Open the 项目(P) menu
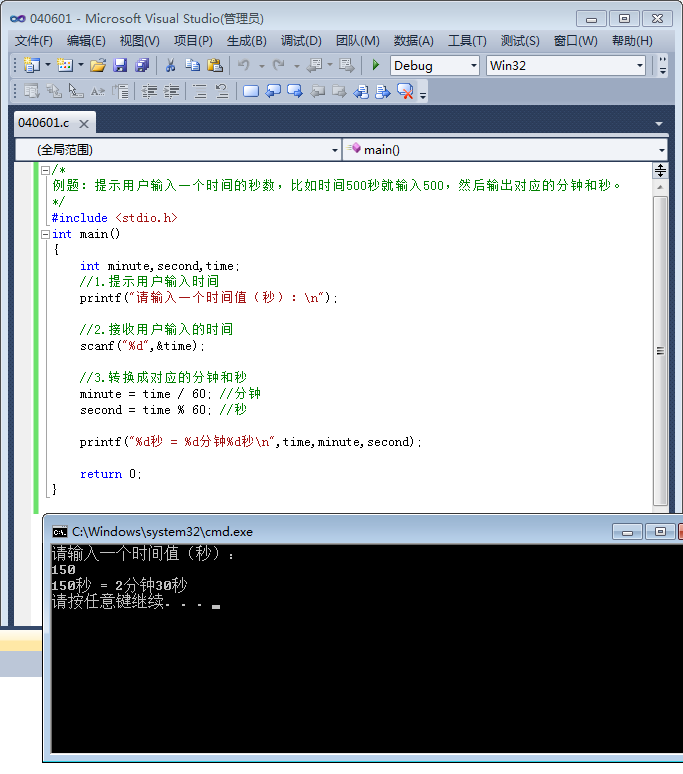683x774 pixels. click(x=193, y=40)
